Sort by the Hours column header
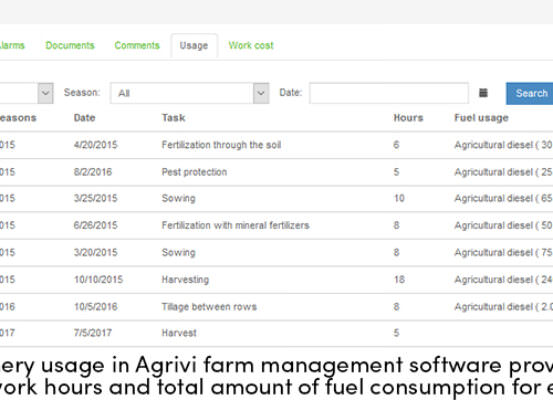The width and height of the screenshot is (553, 400). pyautogui.click(x=408, y=118)
